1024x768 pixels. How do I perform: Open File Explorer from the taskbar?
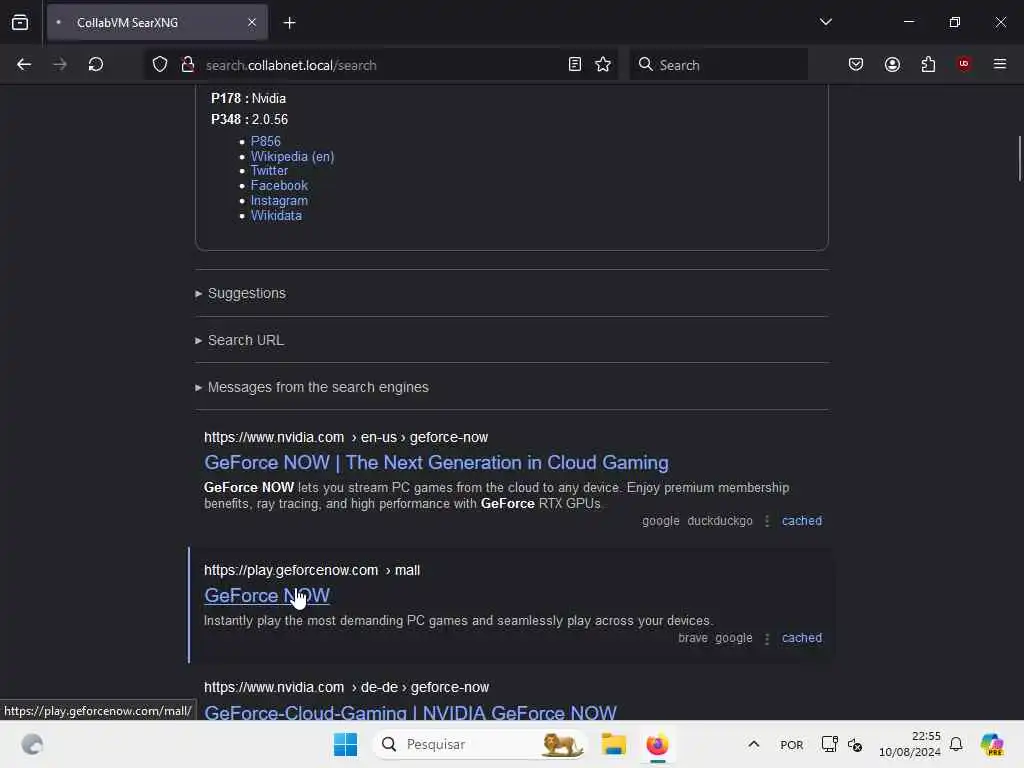tap(614, 744)
